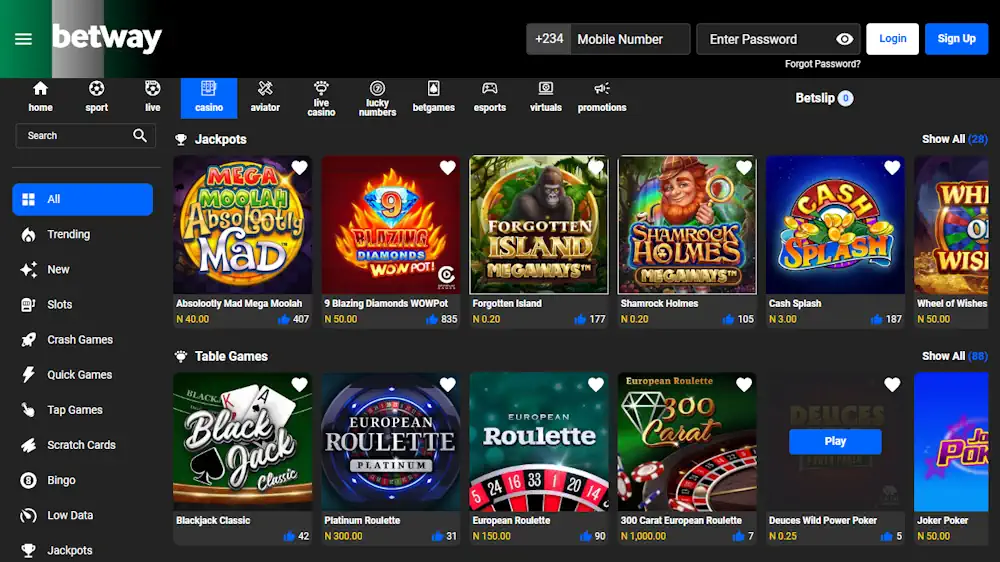Viewport: 1000px width, 562px height.
Task: Click the Sign Up button
Action: 956,39
